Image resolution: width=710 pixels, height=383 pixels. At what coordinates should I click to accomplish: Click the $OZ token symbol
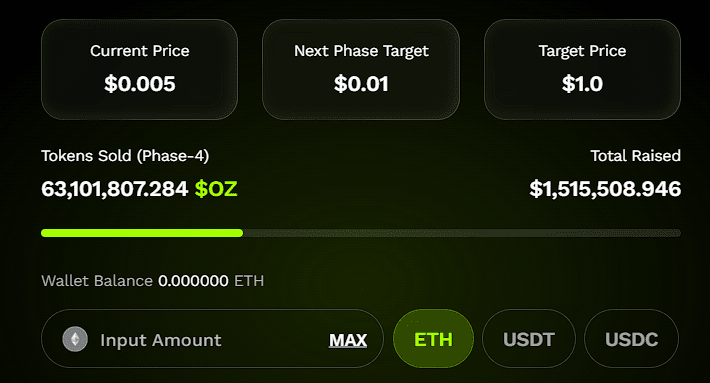pyautogui.click(x=216, y=189)
